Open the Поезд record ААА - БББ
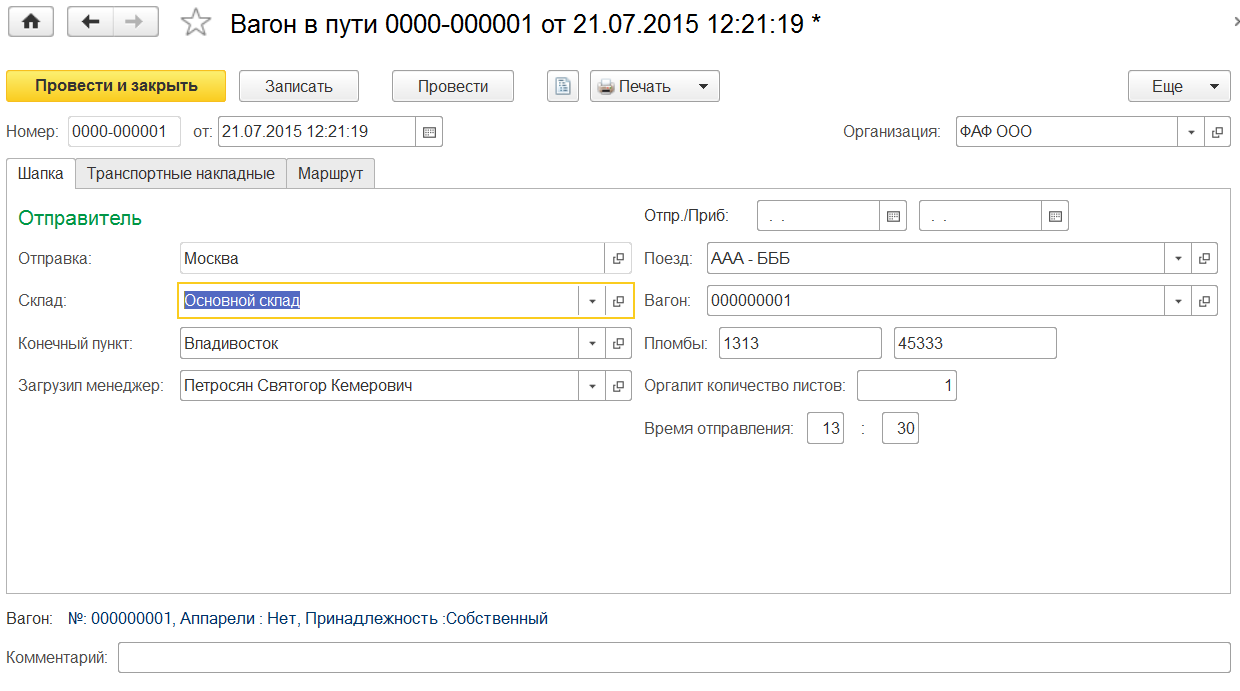Image resolution: width=1240 pixels, height=691 pixels. click(1205, 259)
